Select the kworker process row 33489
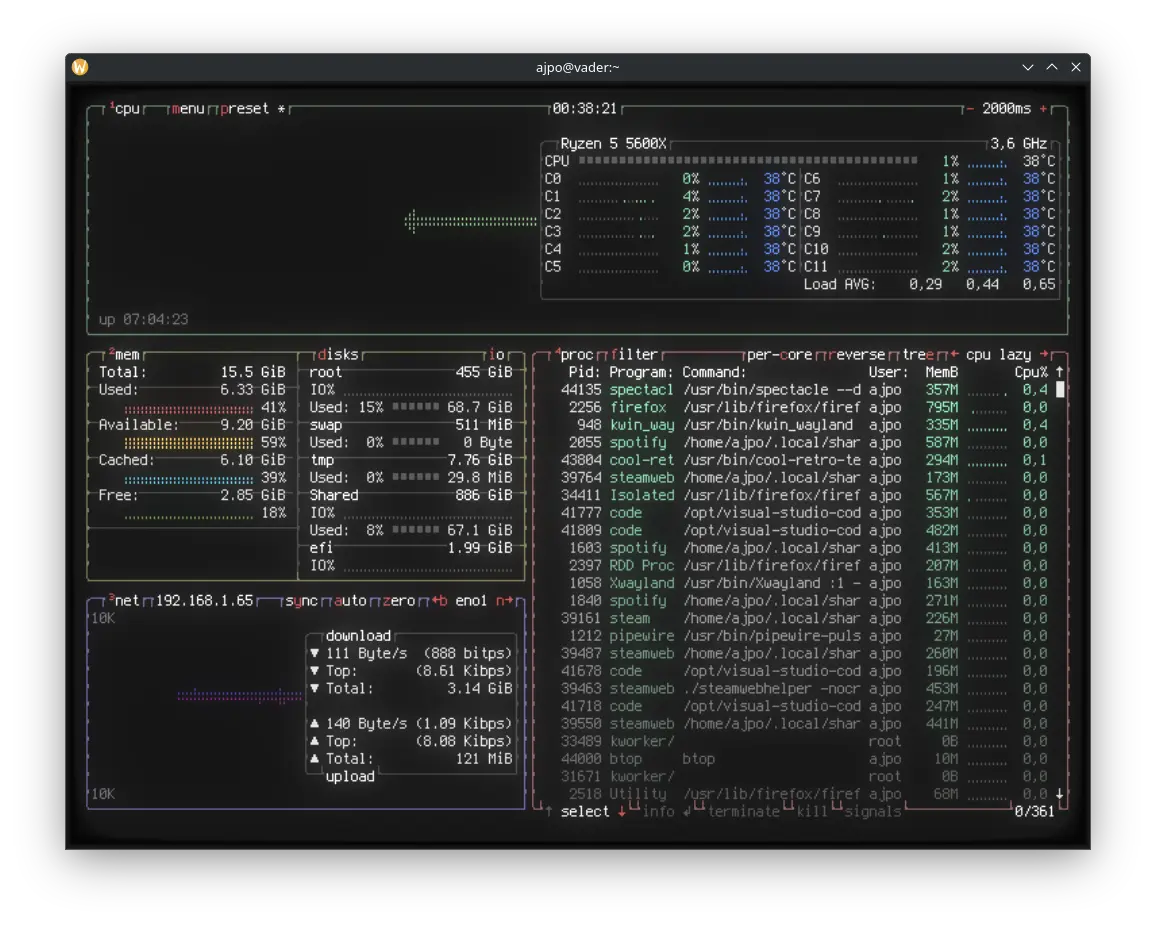 (804, 741)
